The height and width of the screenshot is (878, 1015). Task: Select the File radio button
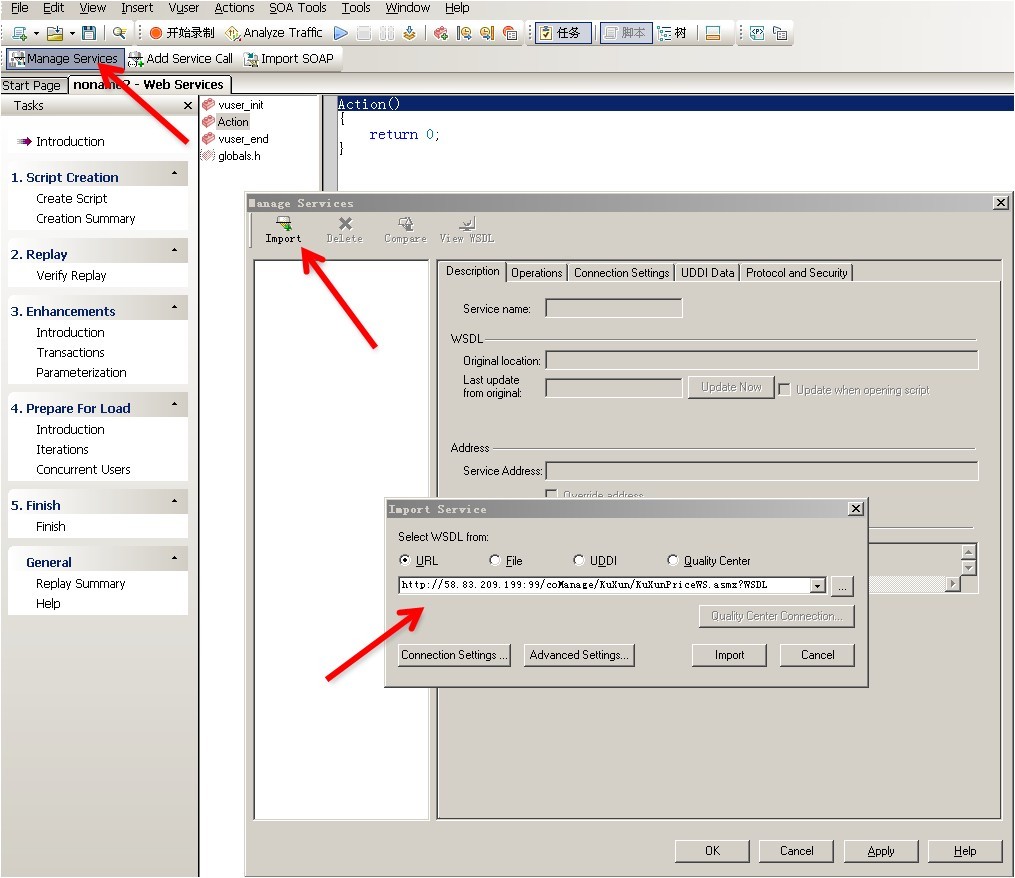(495, 560)
